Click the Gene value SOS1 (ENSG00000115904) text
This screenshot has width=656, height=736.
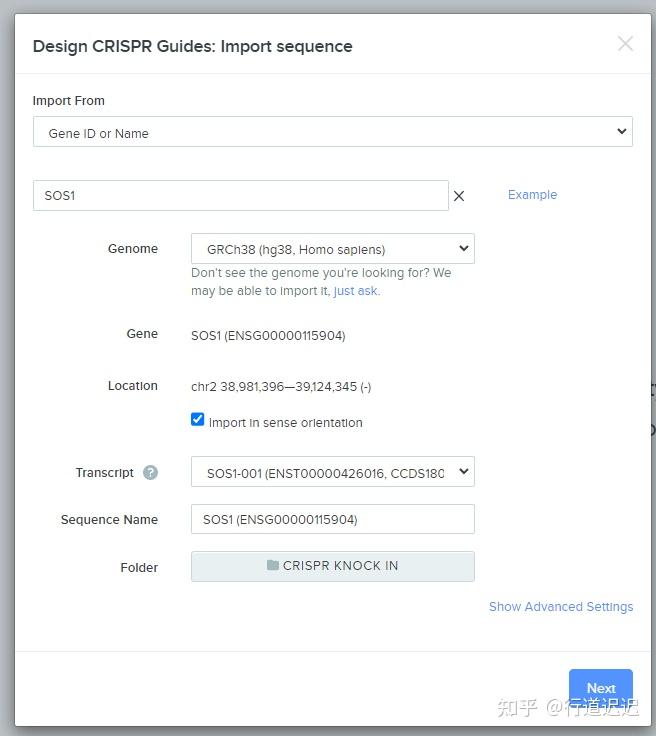[x=268, y=336]
